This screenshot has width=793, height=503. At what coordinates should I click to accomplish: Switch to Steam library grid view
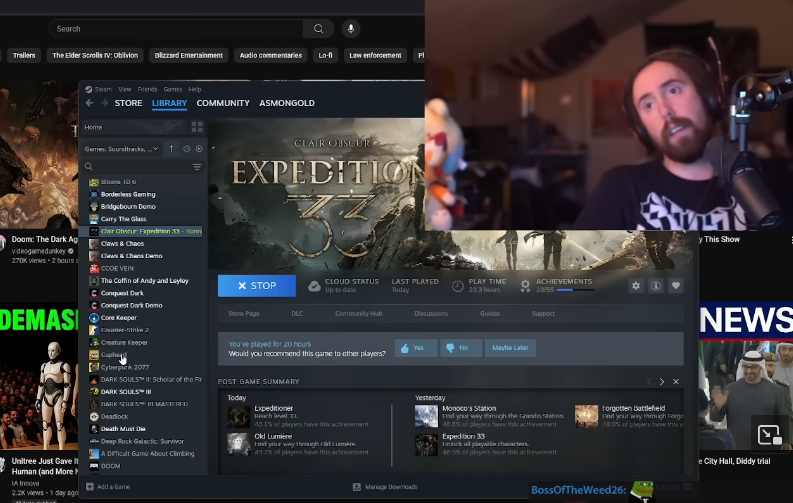(197, 127)
